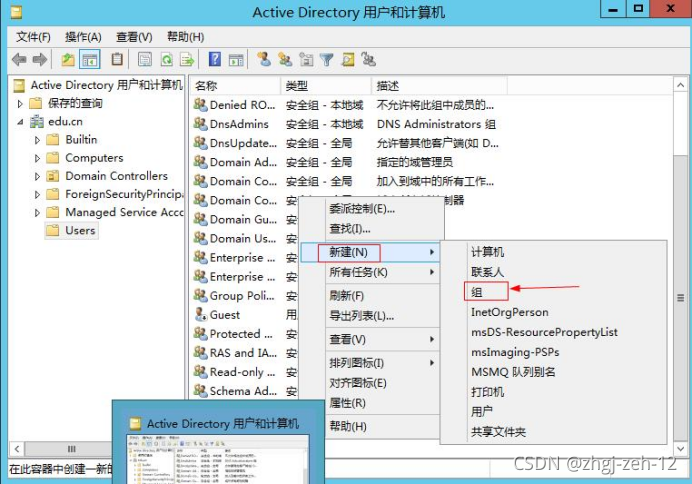Click the Back arrow toolbar icon
This screenshot has width=692, height=484.
(x=19, y=59)
